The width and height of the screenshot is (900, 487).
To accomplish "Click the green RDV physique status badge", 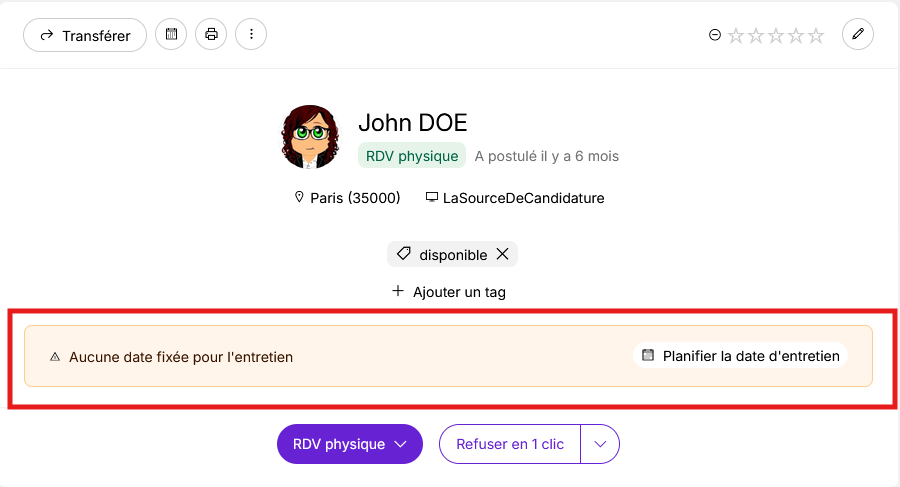I will click(412, 156).
